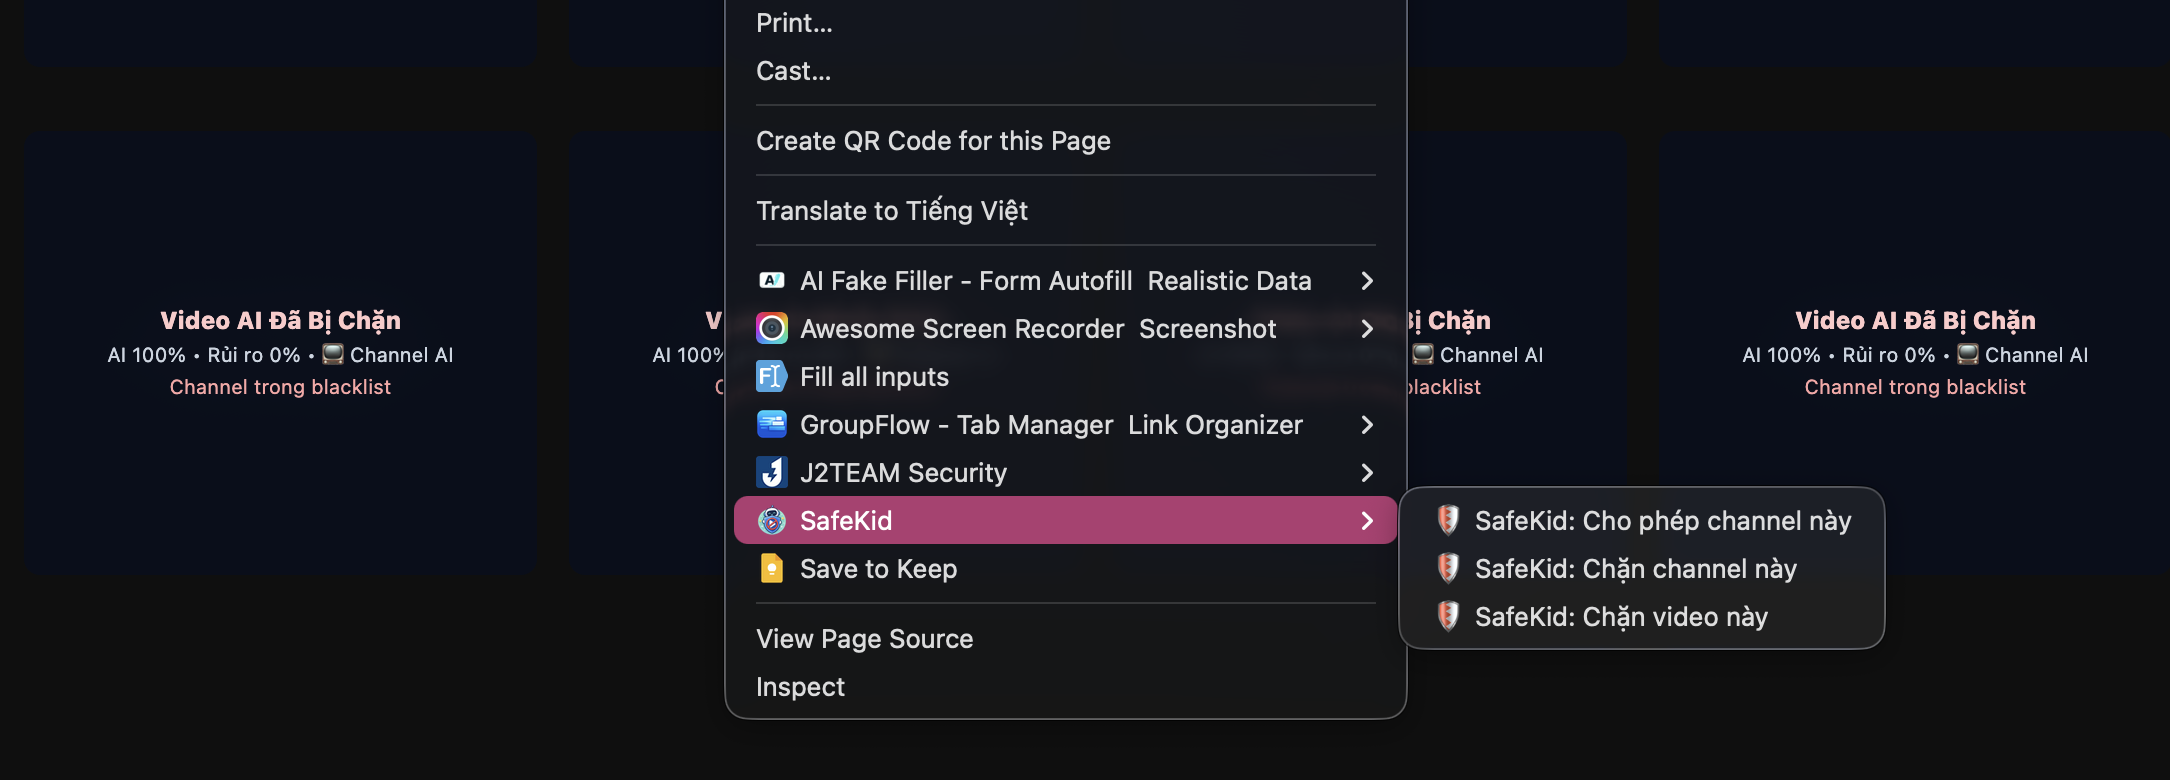Open View Page Source
2170x780 pixels.
pos(864,639)
